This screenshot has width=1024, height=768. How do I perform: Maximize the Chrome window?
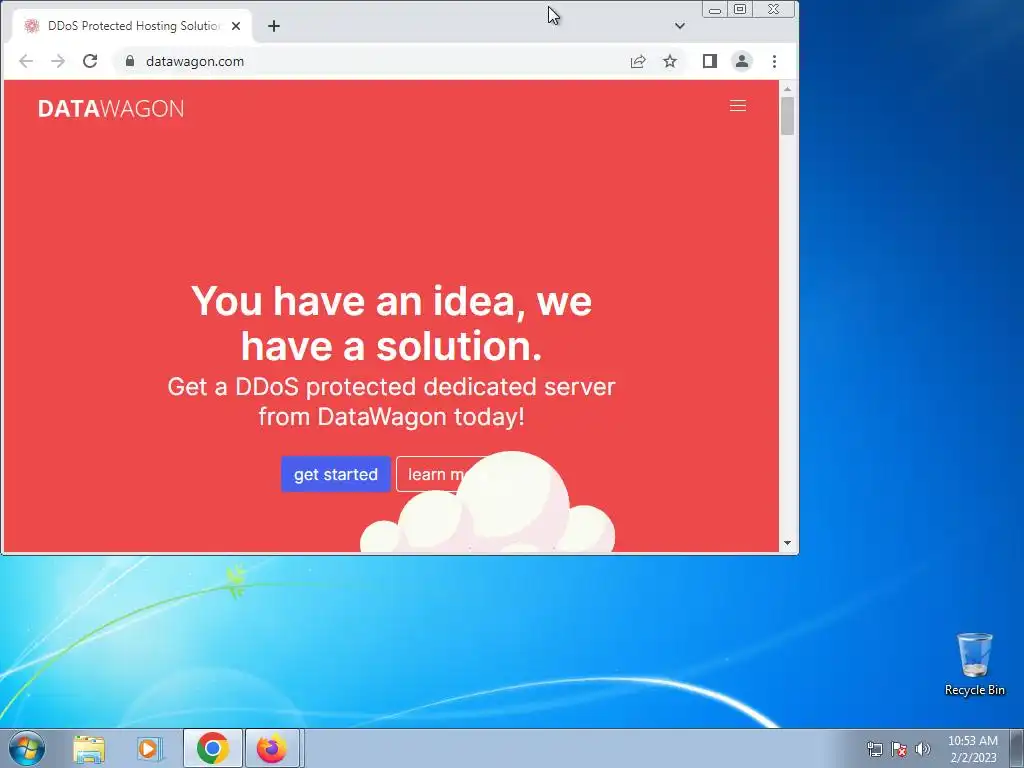point(740,9)
